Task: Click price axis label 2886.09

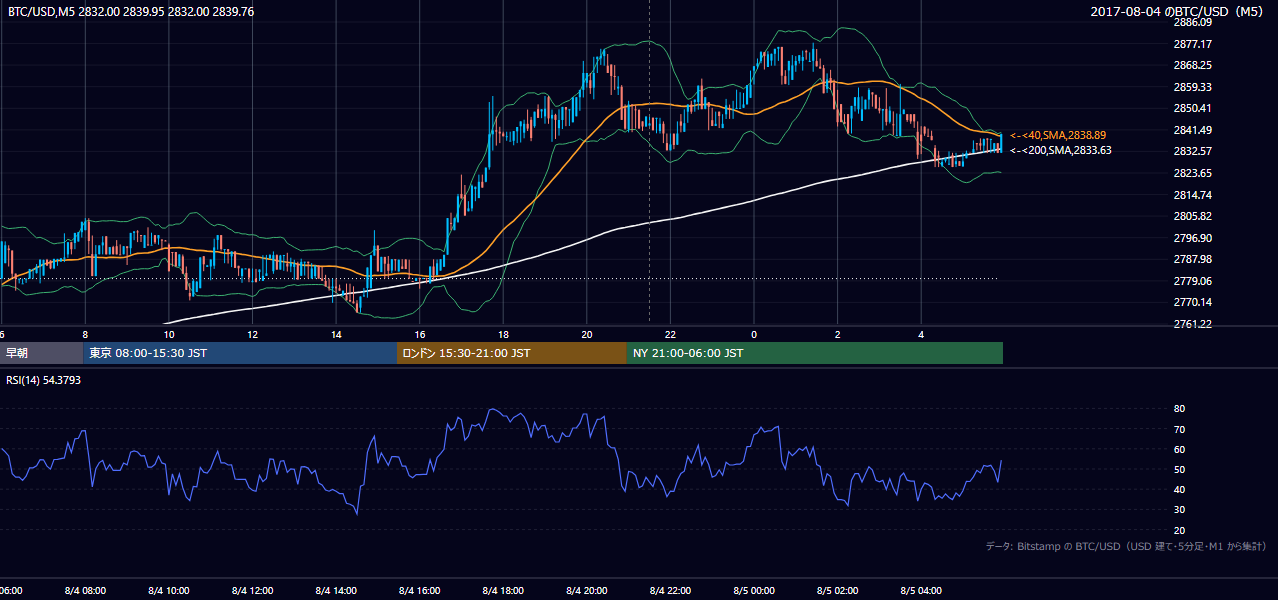Action: pos(1192,22)
